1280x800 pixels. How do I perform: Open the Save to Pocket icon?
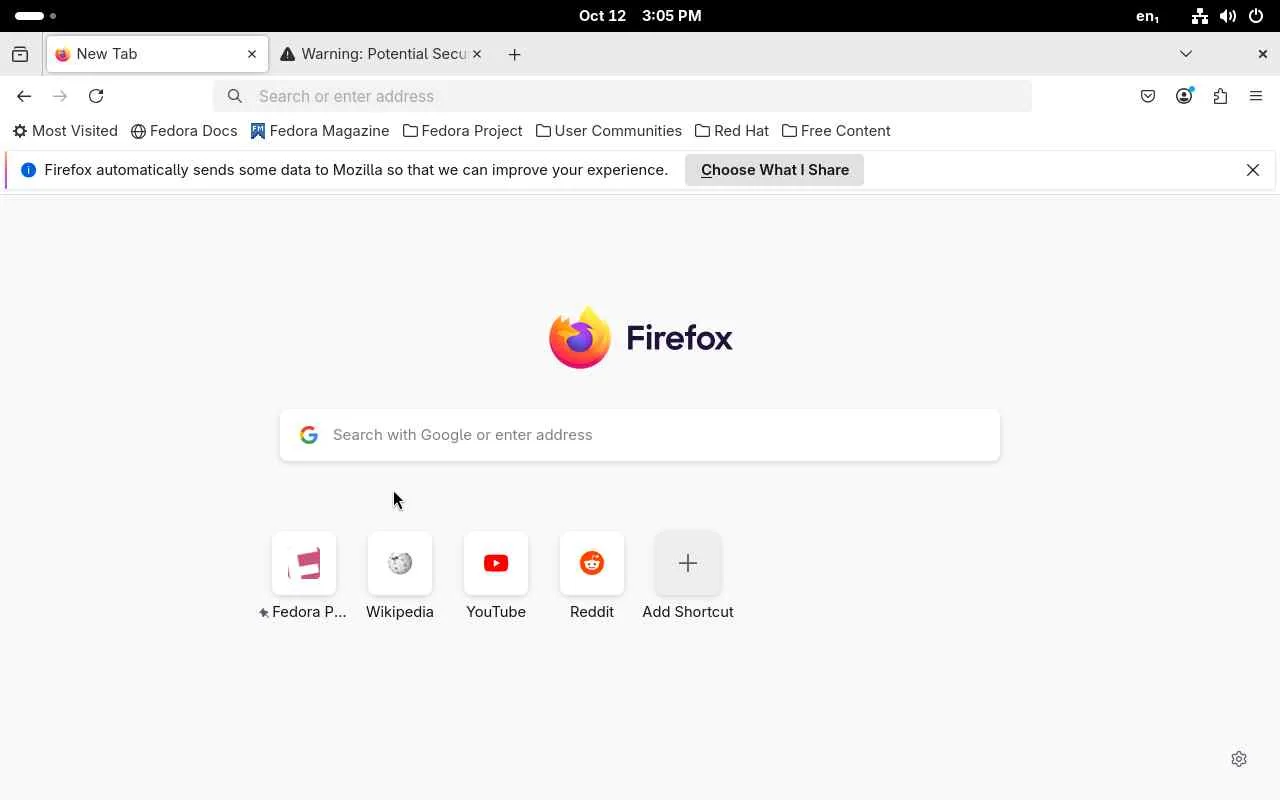click(1148, 96)
